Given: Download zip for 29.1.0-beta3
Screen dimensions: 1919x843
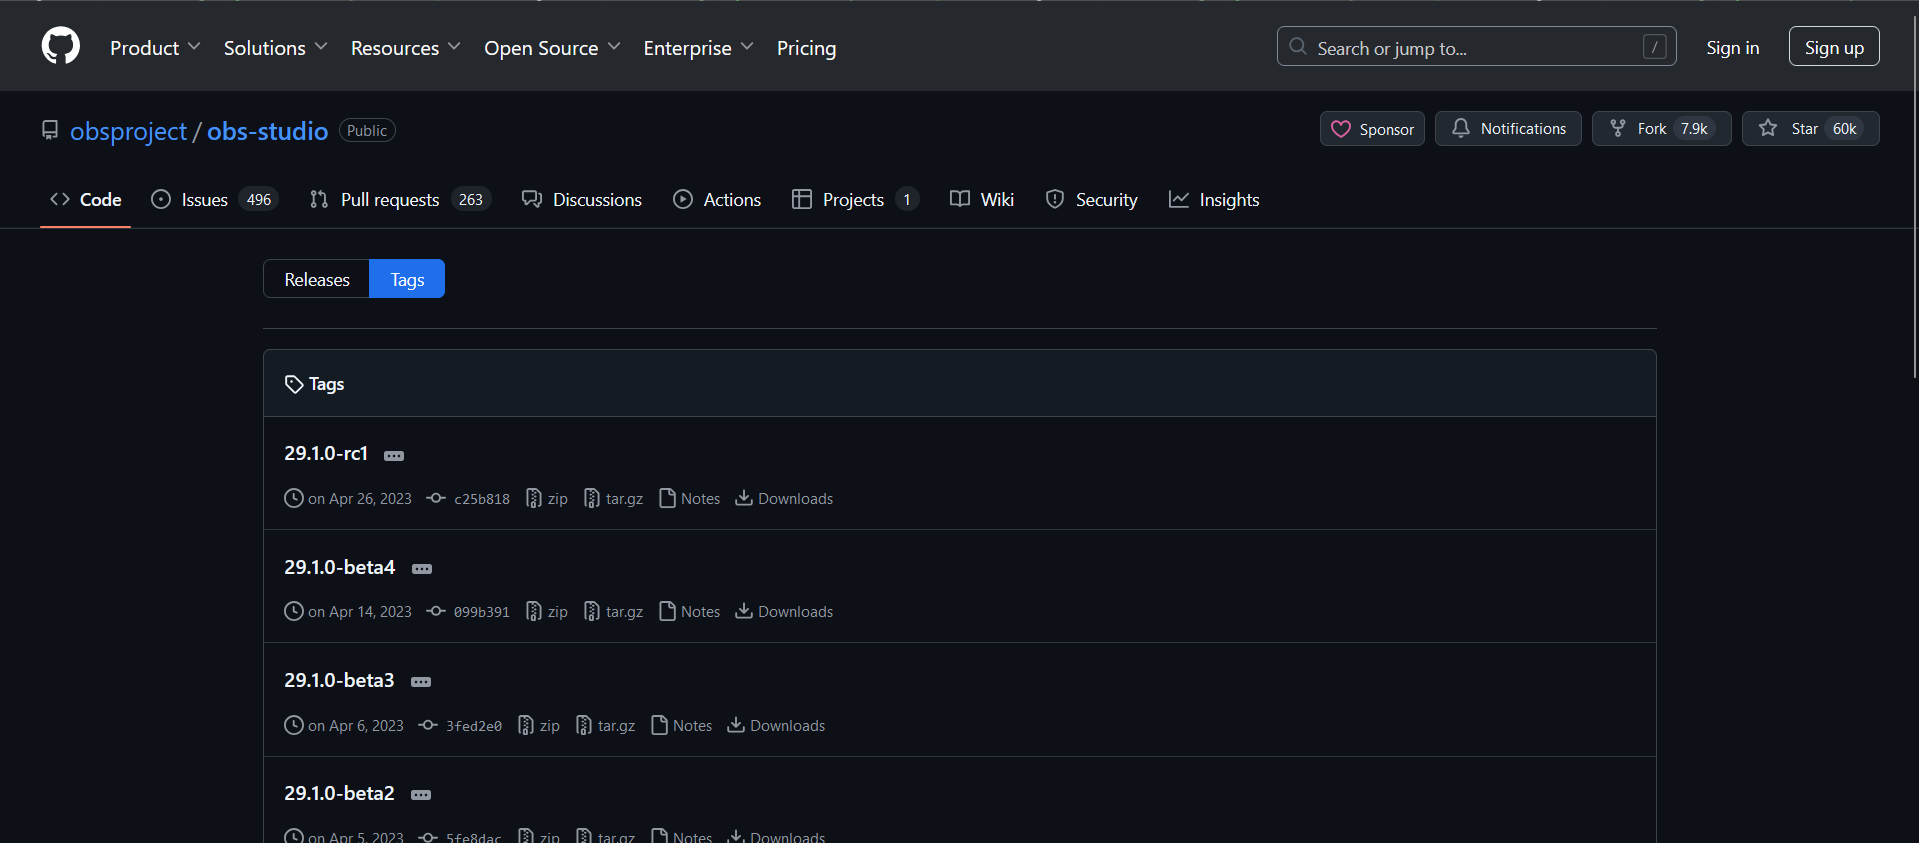Looking at the screenshot, I should [x=539, y=726].
